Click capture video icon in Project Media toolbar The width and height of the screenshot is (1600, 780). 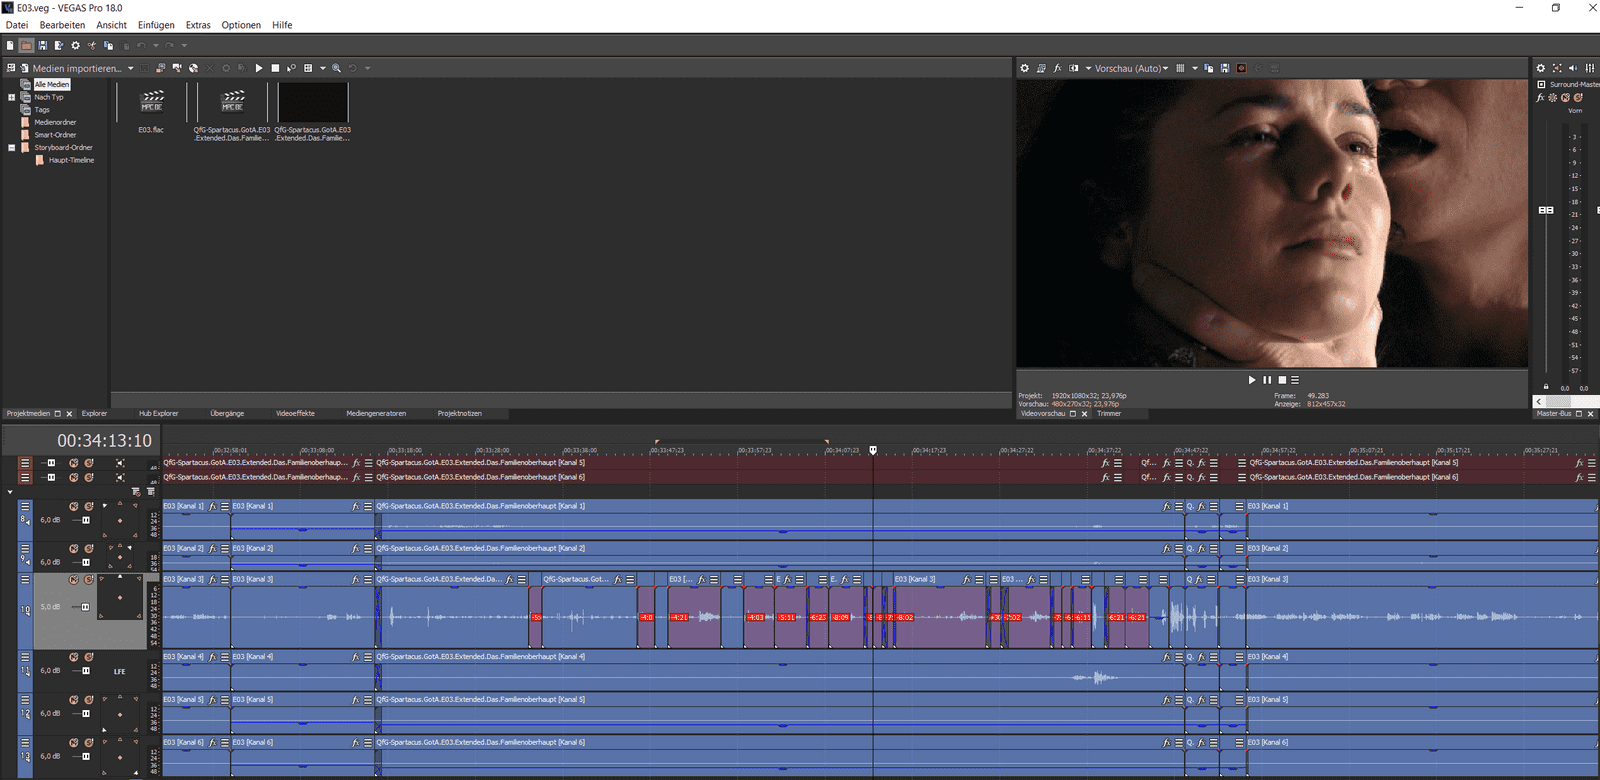(x=177, y=68)
